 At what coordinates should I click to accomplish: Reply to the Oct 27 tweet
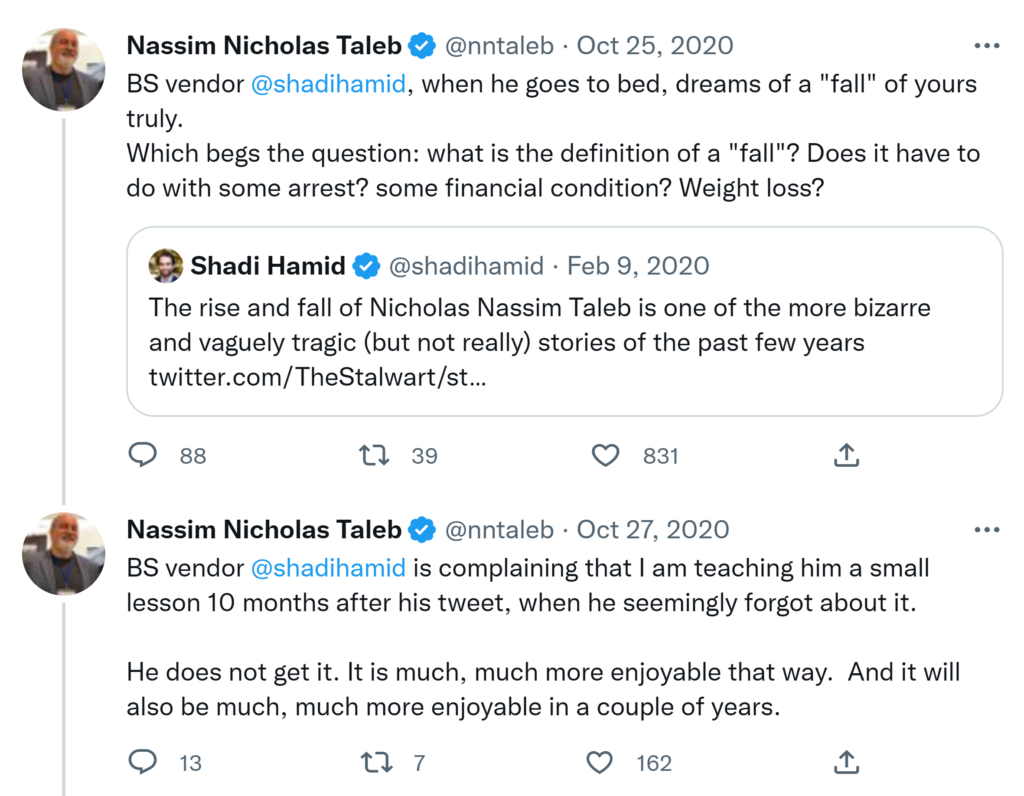pos(144,763)
